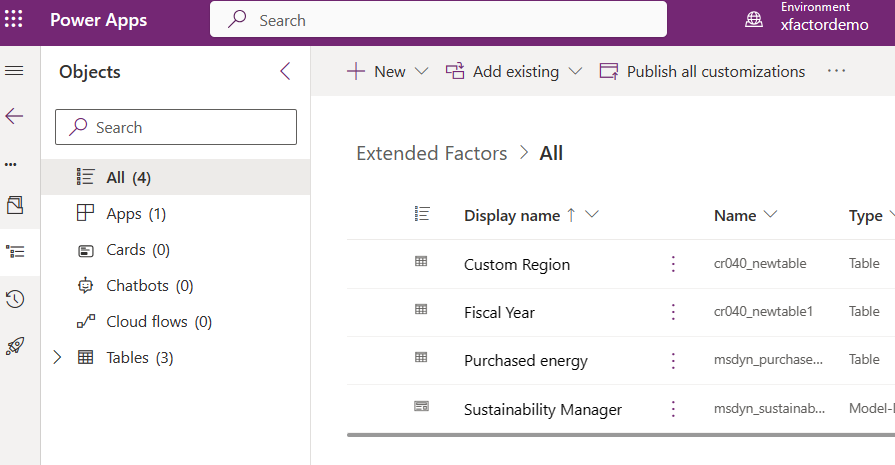Open the New dropdown chevron
Screen dimensions: 895x465
pos(421,71)
